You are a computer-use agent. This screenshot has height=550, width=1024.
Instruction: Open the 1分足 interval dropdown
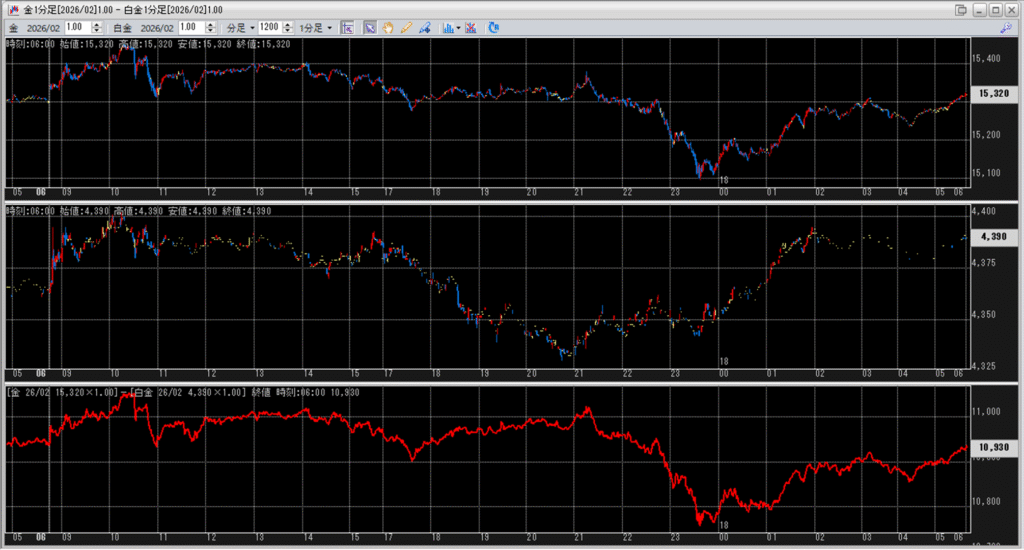[316, 27]
